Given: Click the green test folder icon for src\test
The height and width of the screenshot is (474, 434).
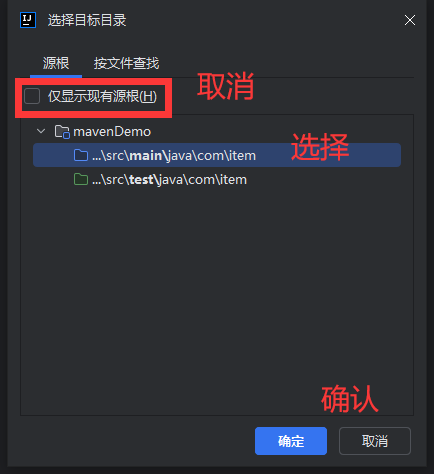Looking at the screenshot, I should [81, 180].
